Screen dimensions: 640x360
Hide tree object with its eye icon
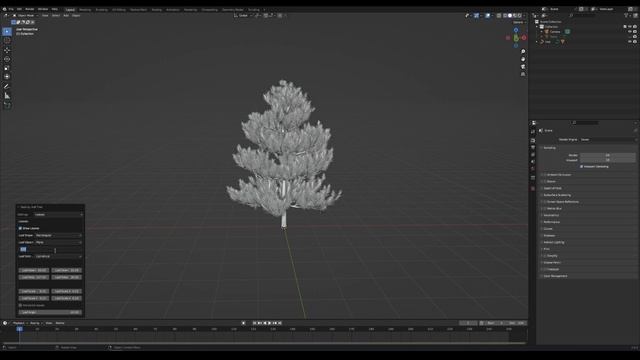coord(630,41)
